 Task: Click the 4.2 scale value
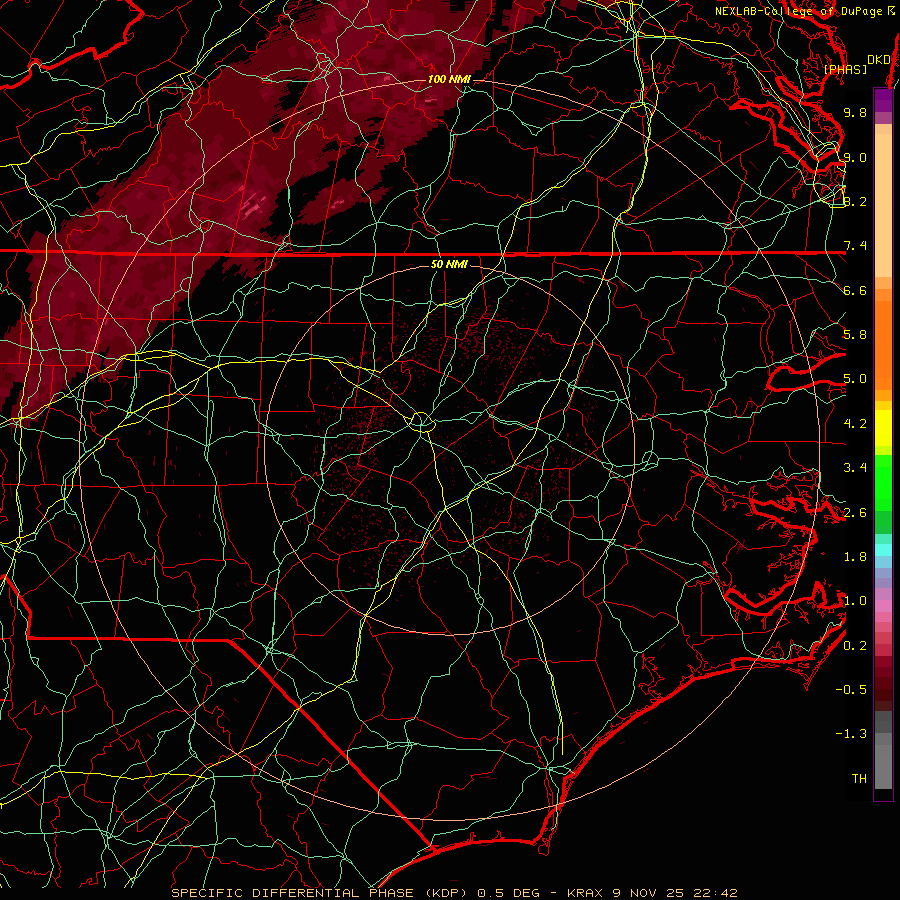click(855, 424)
